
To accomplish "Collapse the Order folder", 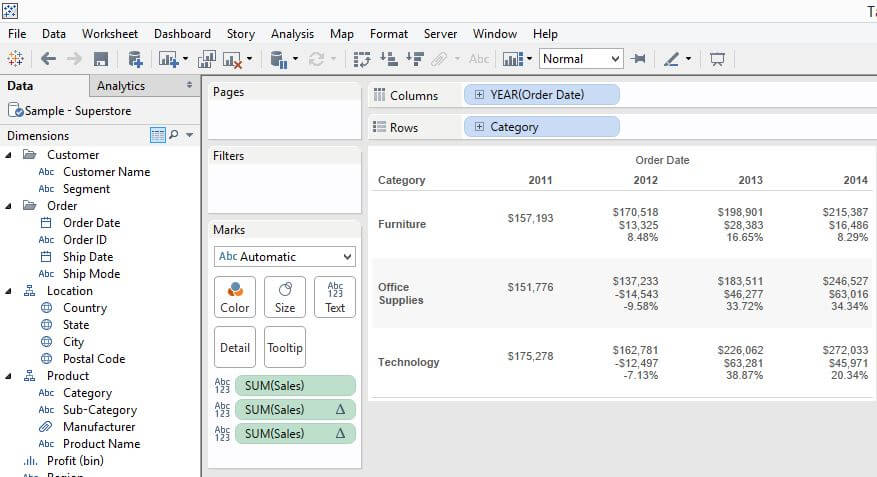I will tap(8, 206).
